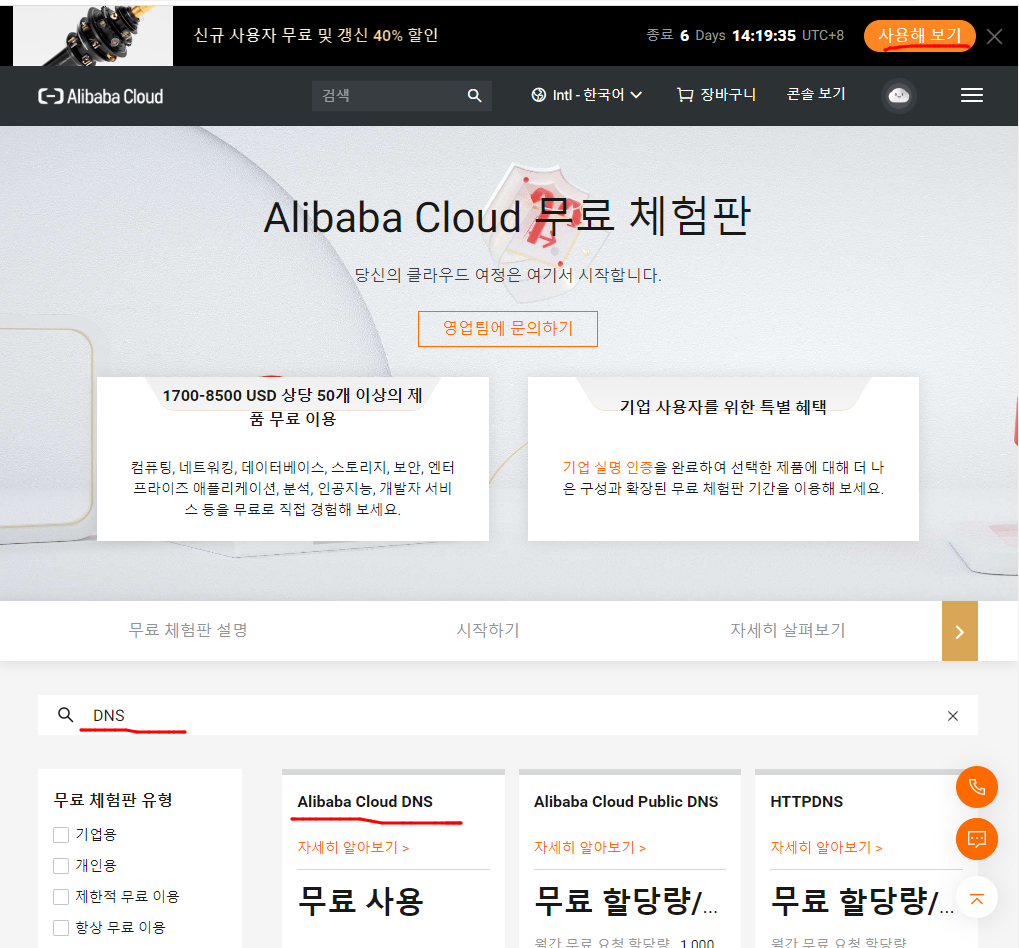The height and width of the screenshot is (948, 1019).
Task: Click the 사용해 보기 button
Action: pos(920,35)
